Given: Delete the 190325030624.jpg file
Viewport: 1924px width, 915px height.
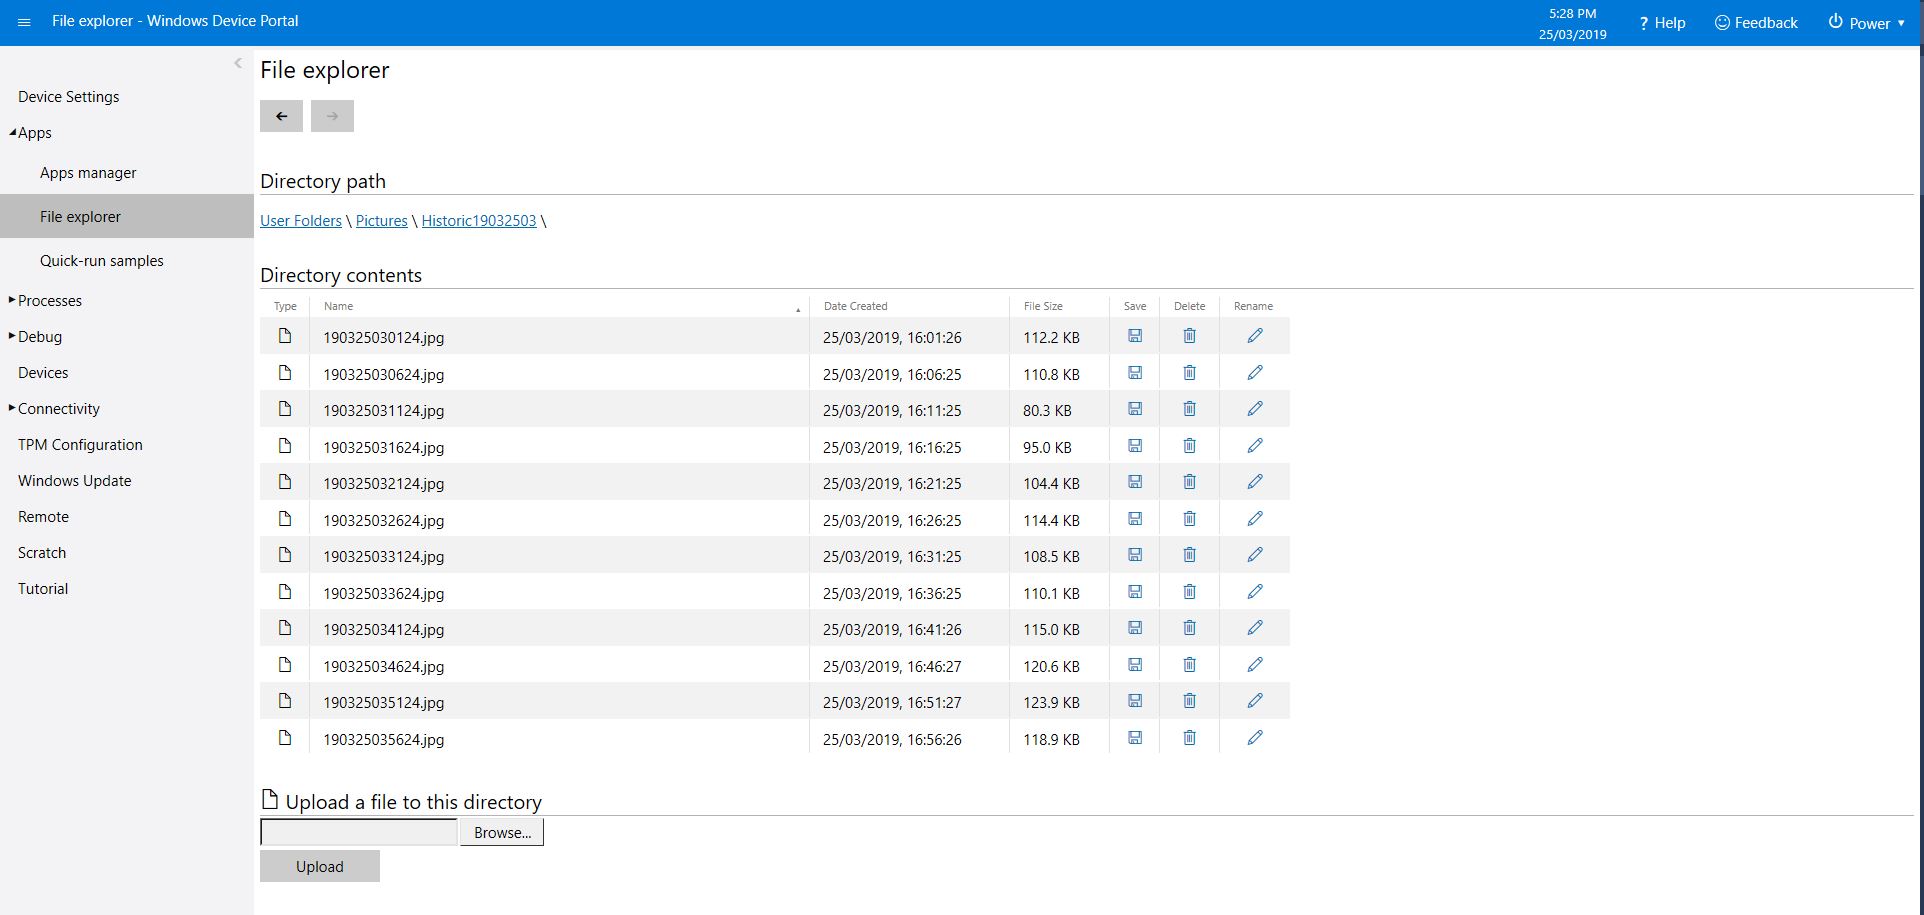Looking at the screenshot, I should [x=1189, y=373].
